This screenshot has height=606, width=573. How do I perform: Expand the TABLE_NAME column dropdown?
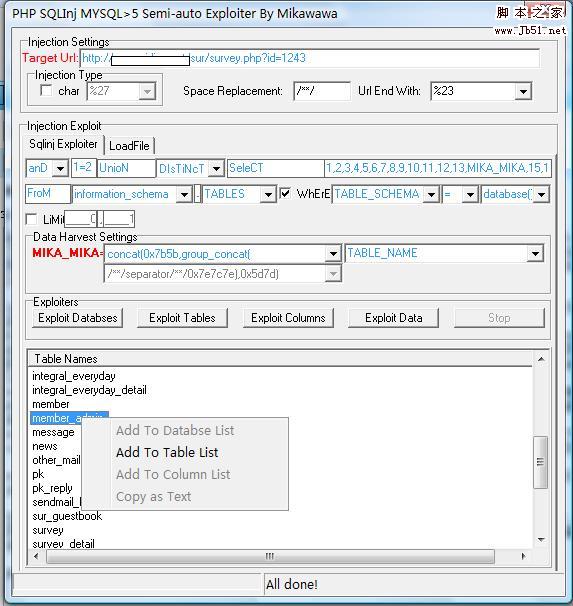coord(535,254)
